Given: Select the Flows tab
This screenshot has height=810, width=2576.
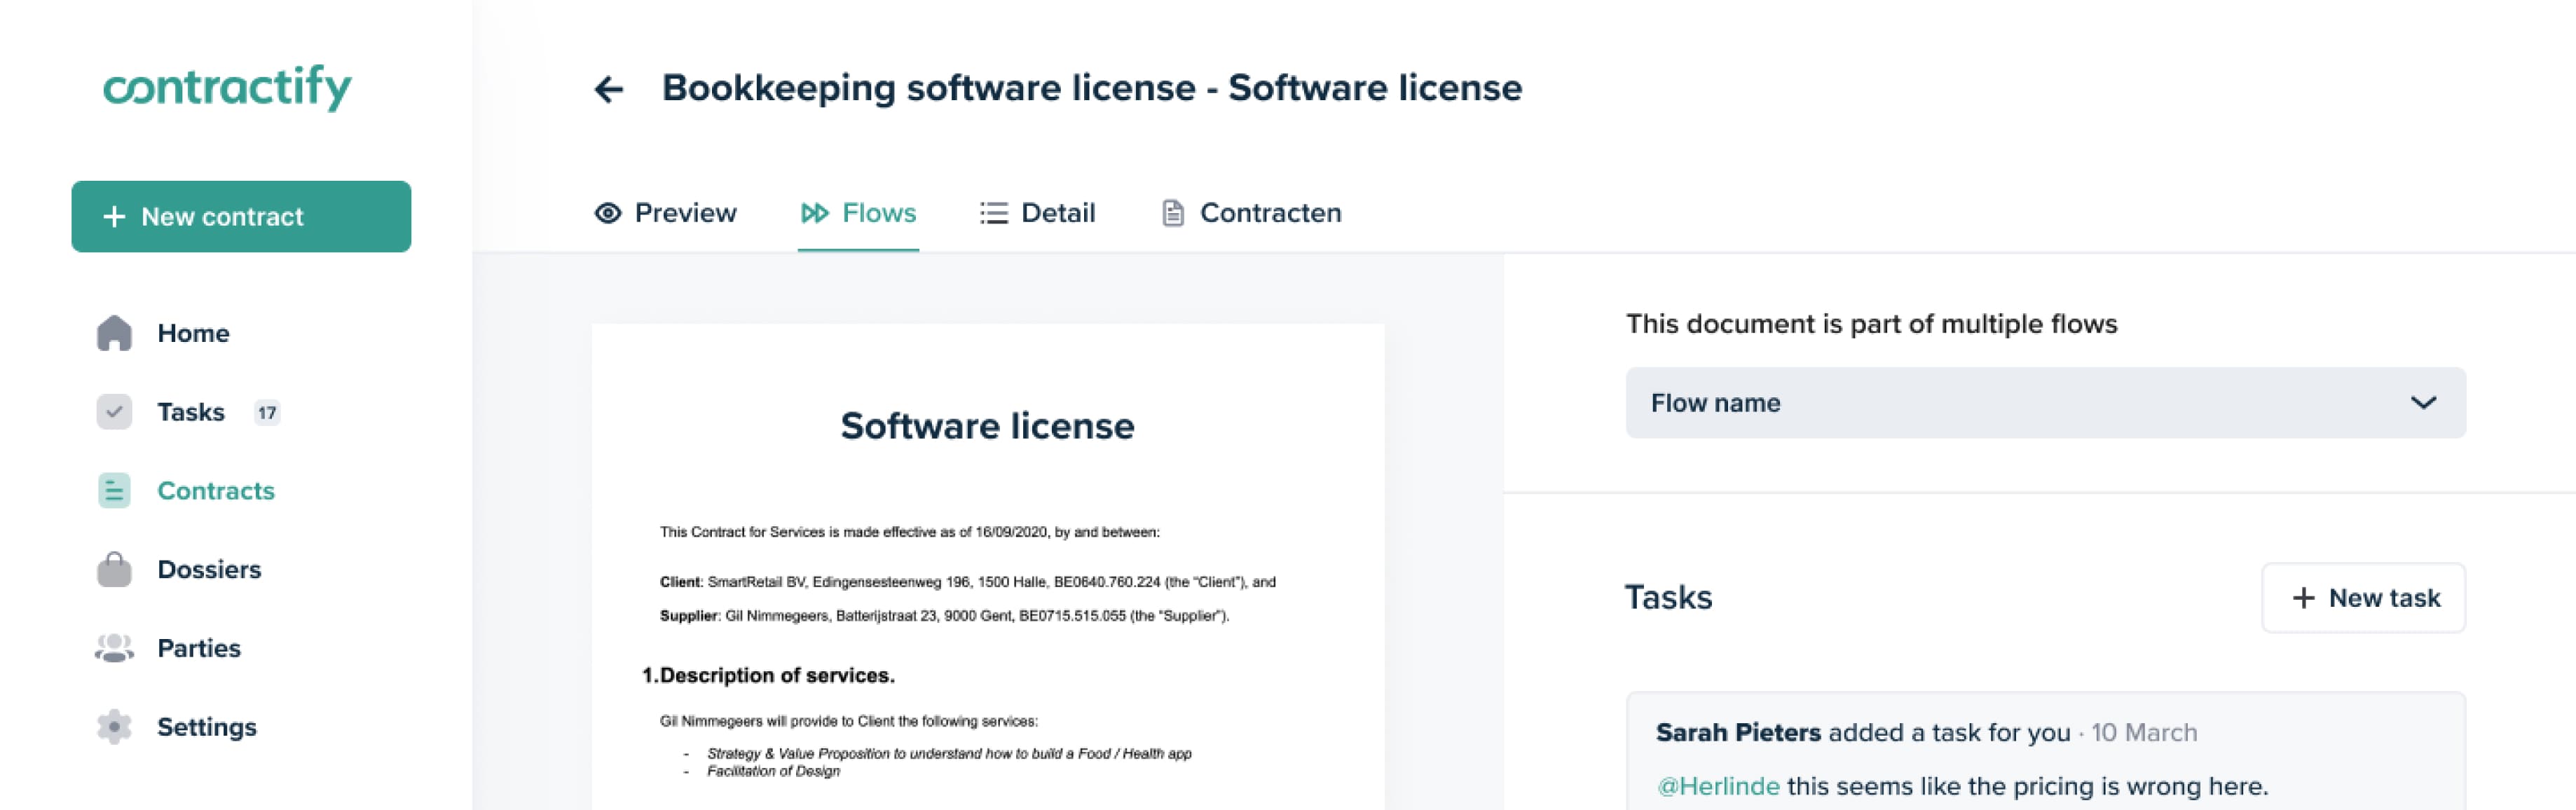Looking at the screenshot, I should point(858,213).
